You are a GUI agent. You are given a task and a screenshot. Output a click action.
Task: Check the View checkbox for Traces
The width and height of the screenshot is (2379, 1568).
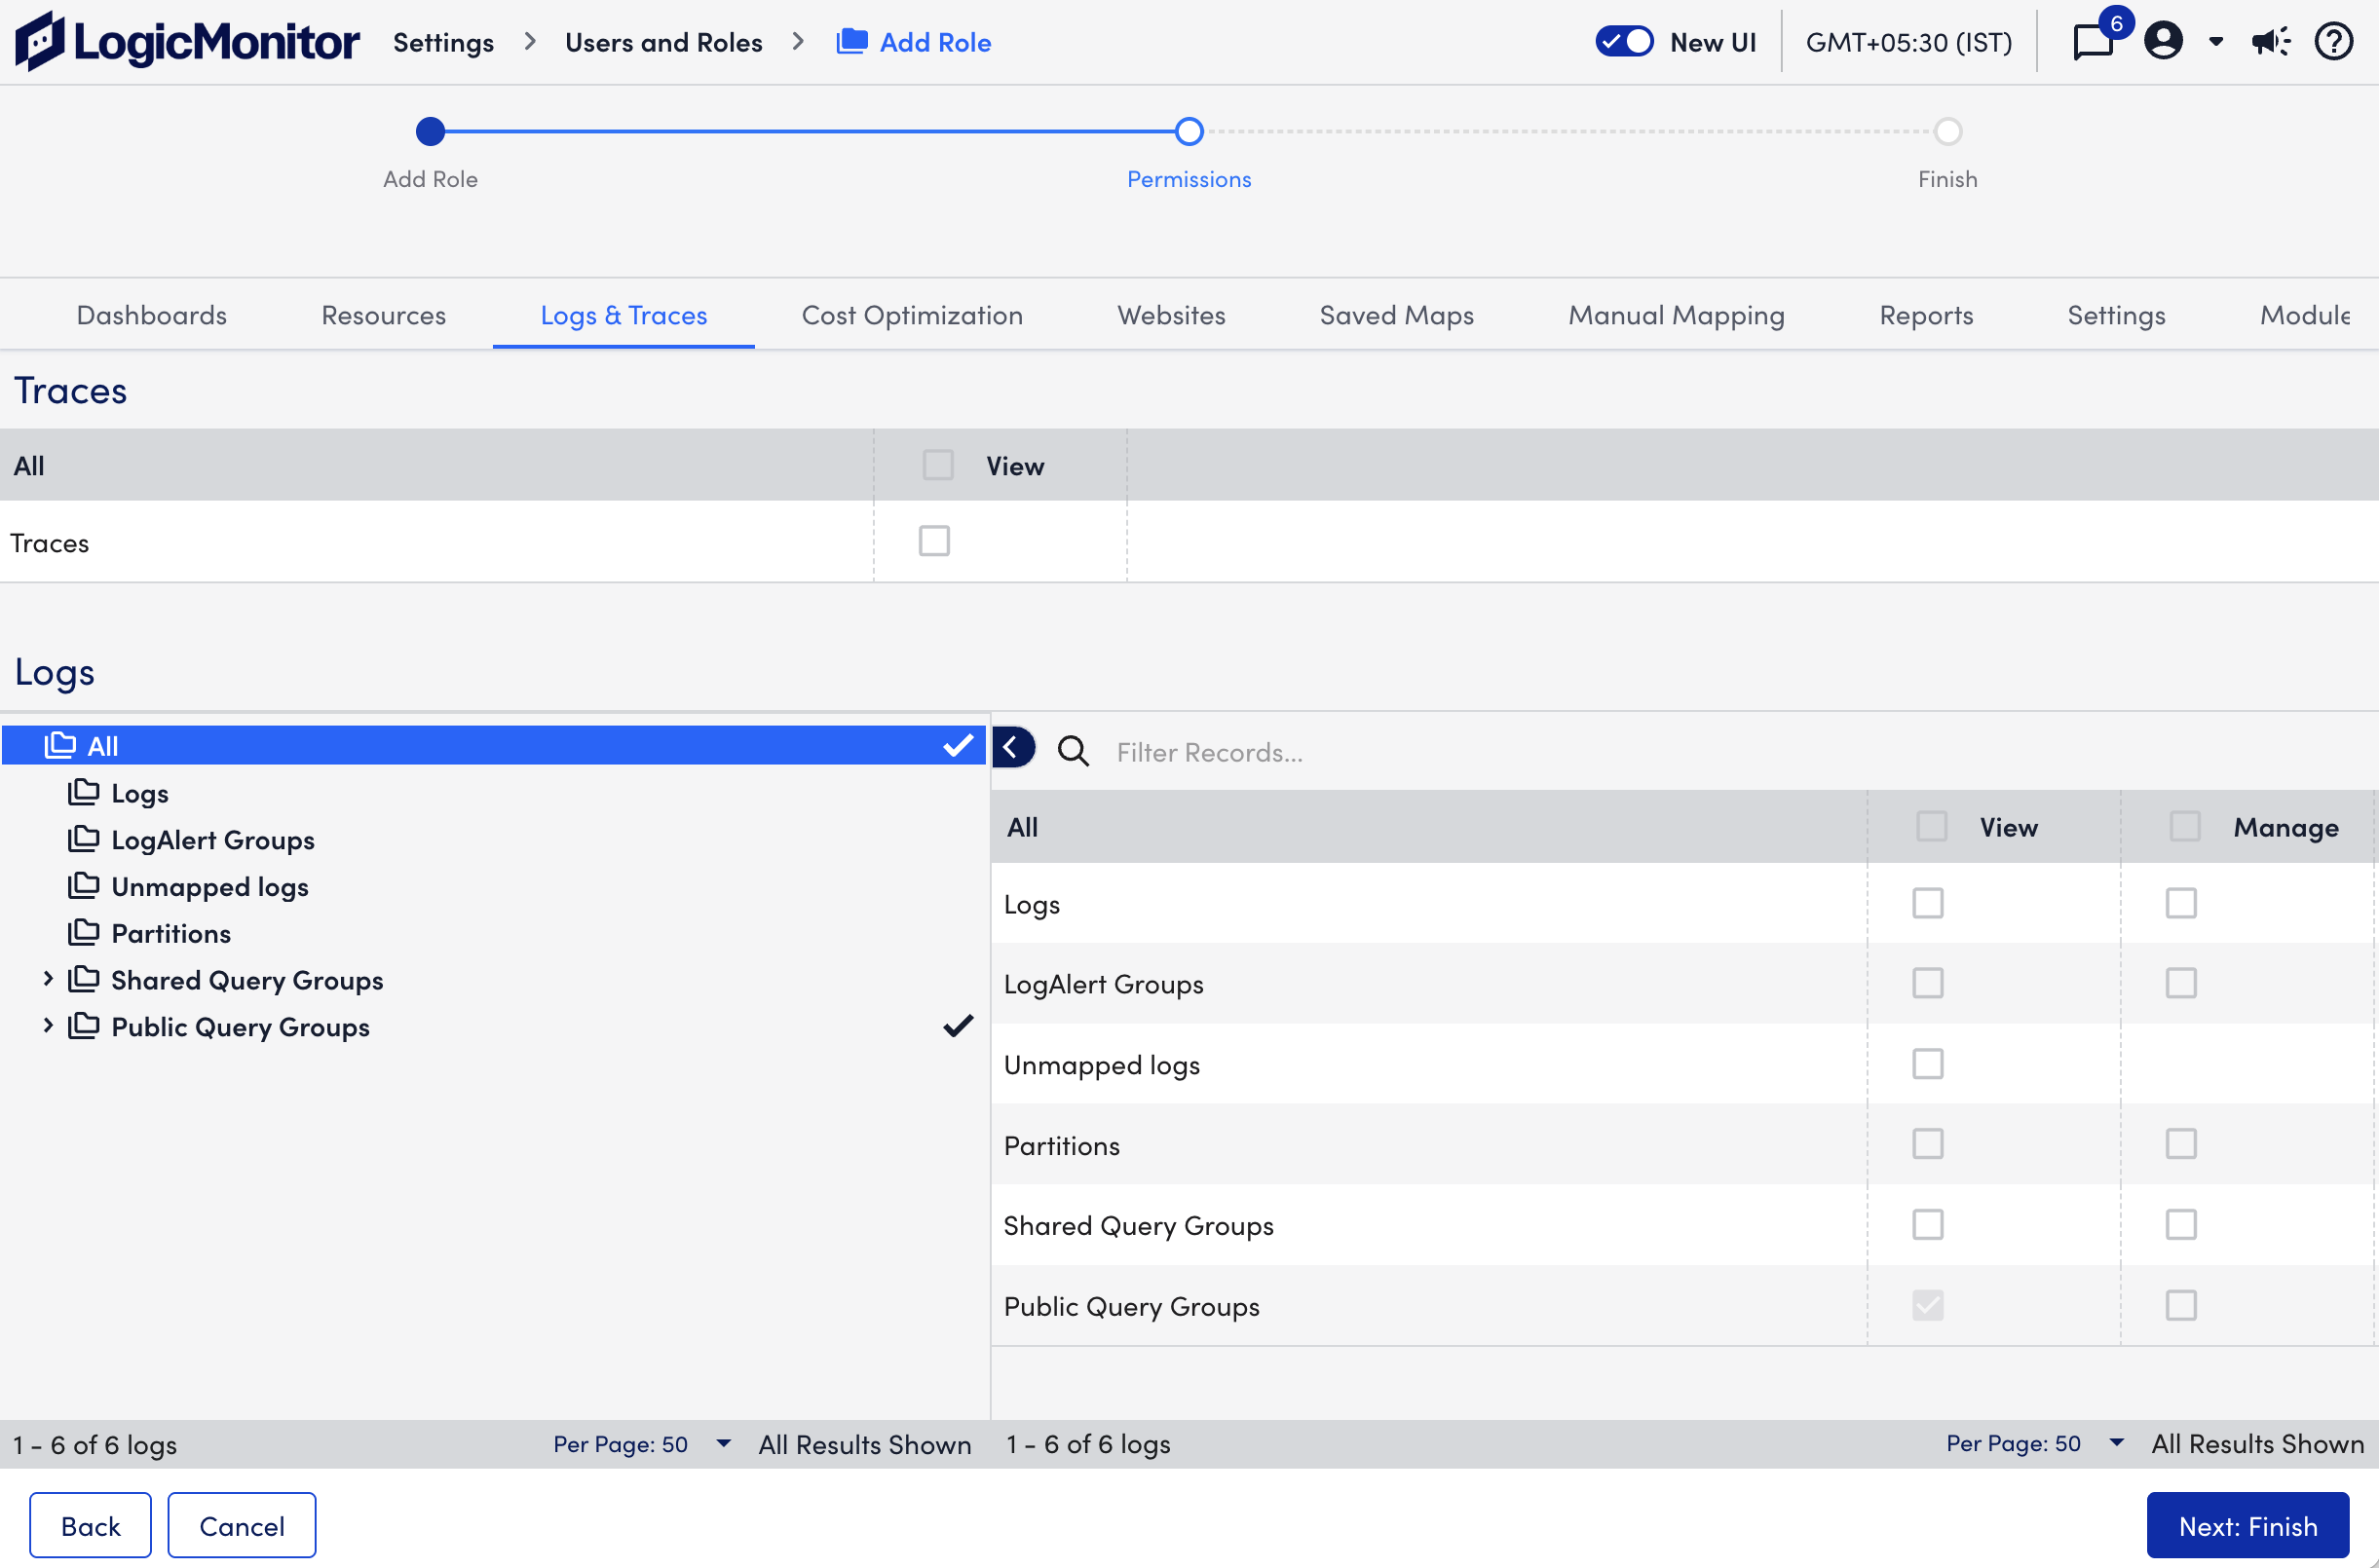932,541
